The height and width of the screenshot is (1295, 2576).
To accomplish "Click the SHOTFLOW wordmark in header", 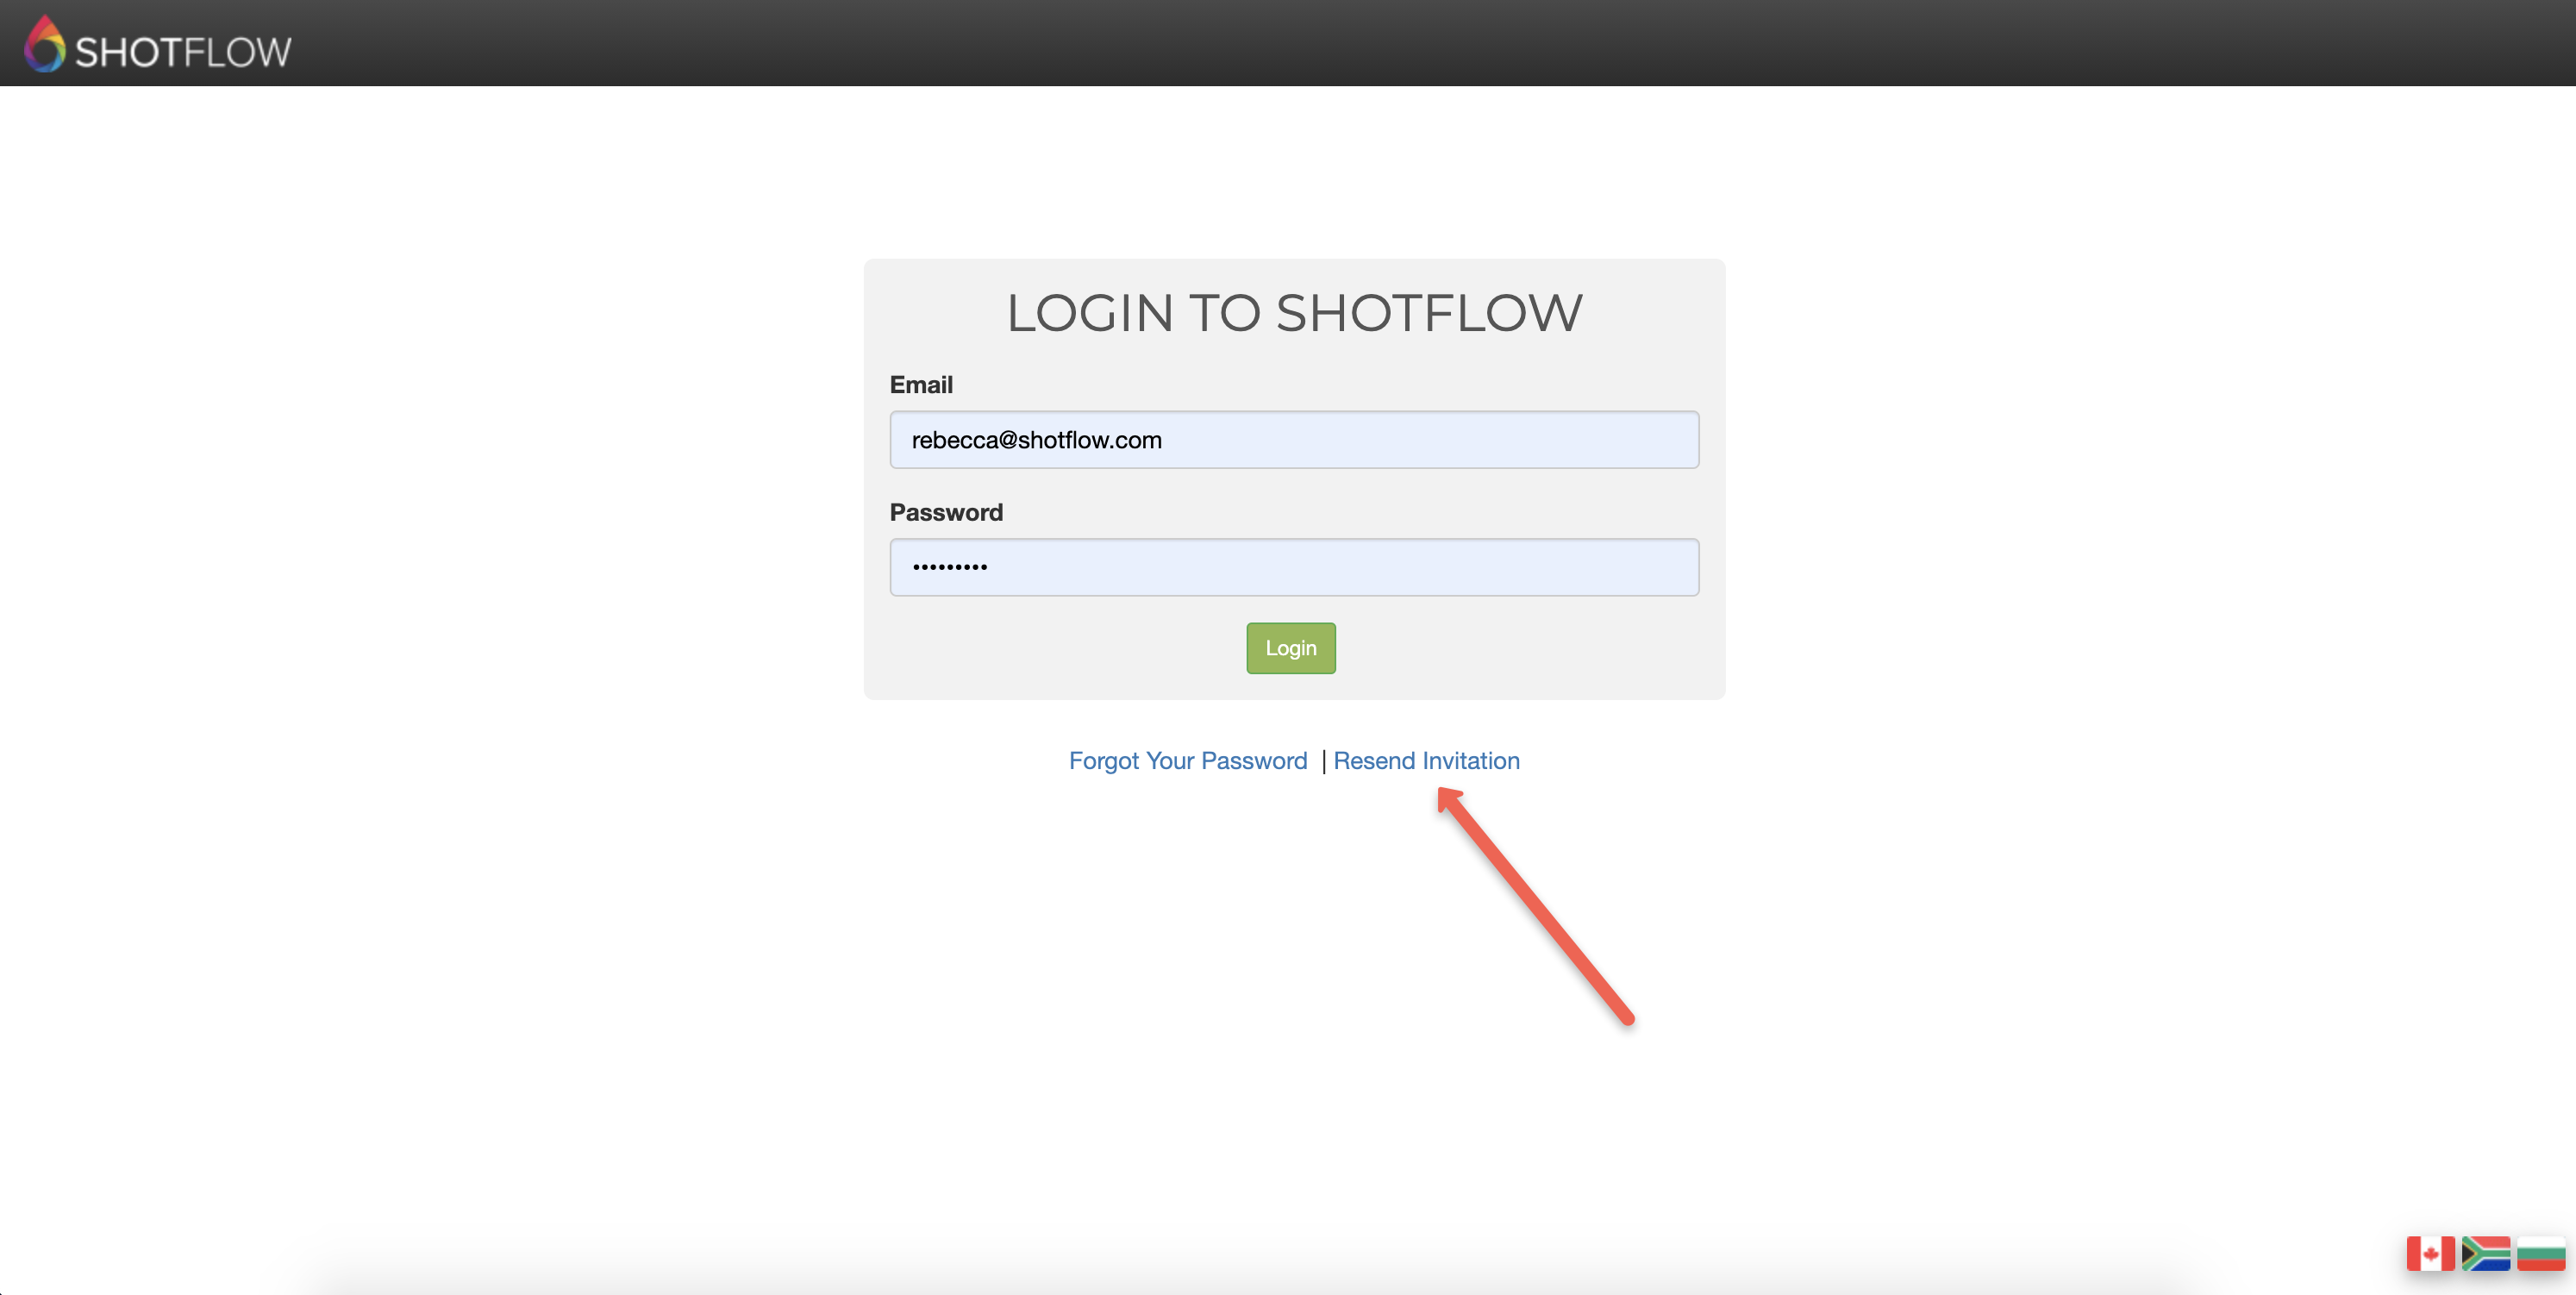I will 183,52.
